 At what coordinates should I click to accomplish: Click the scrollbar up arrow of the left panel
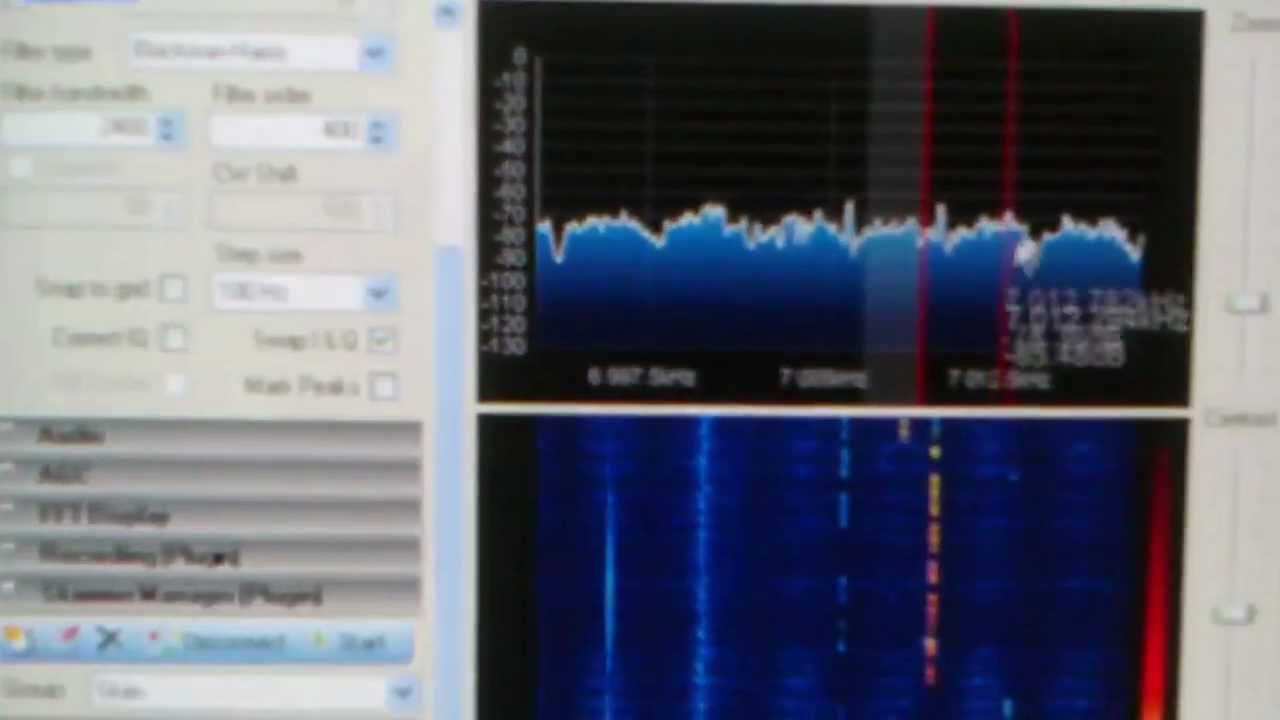tap(447, 13)
